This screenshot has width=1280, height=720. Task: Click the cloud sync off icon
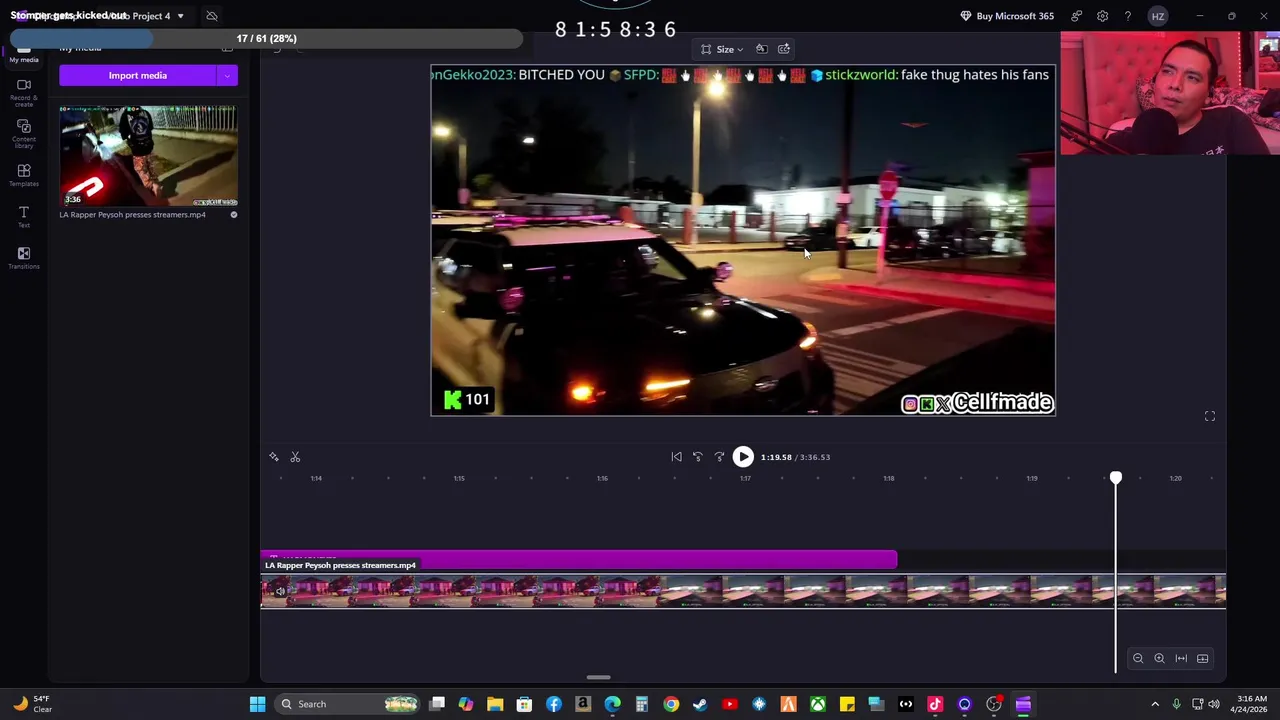(212, 16)
